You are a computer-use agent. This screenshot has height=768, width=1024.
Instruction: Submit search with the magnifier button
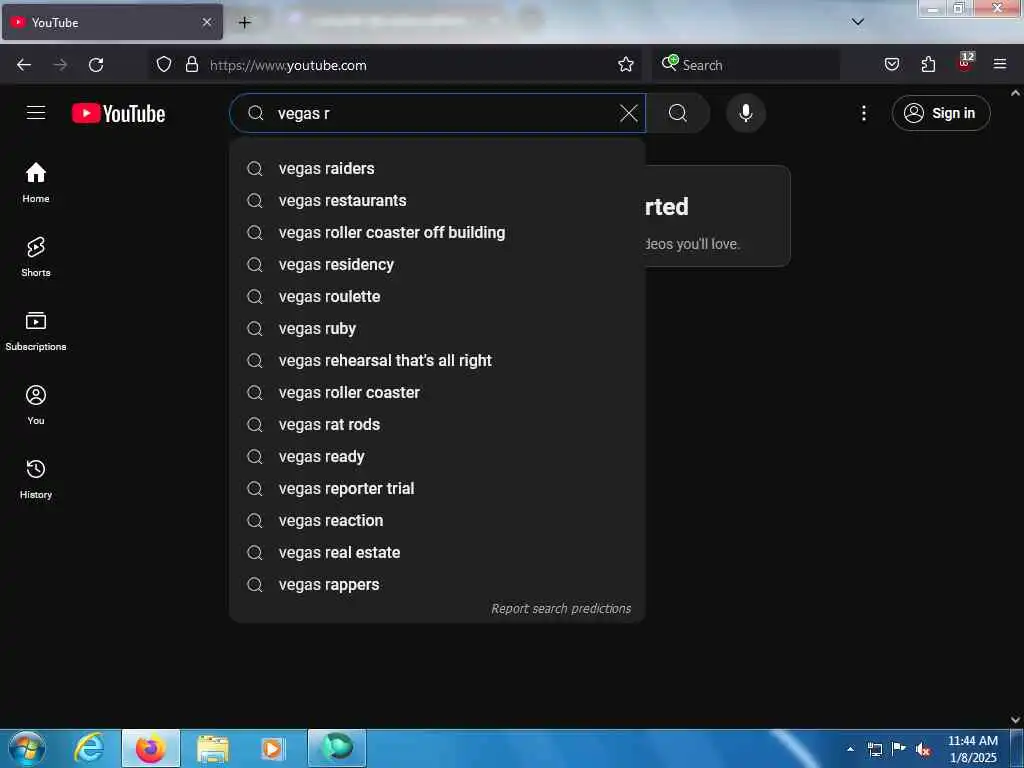[678, 113]
